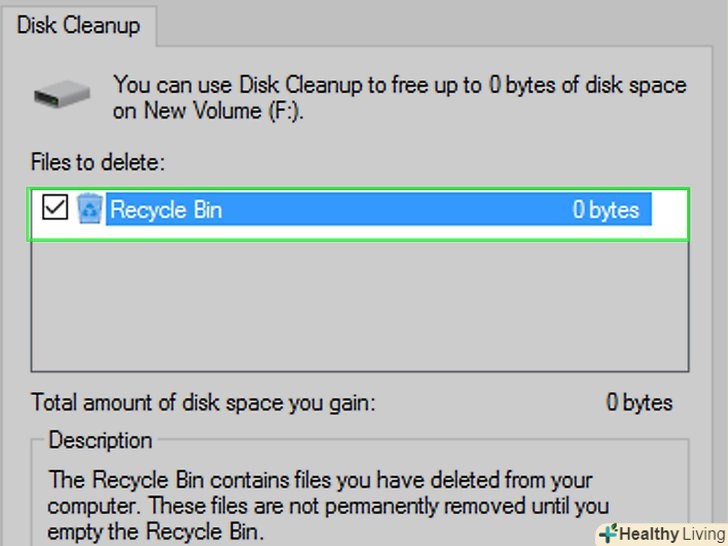Click 'Total amount of disk space you gain' label
Image resolution: width=728 pixels, height=546 pixels.
203,404
